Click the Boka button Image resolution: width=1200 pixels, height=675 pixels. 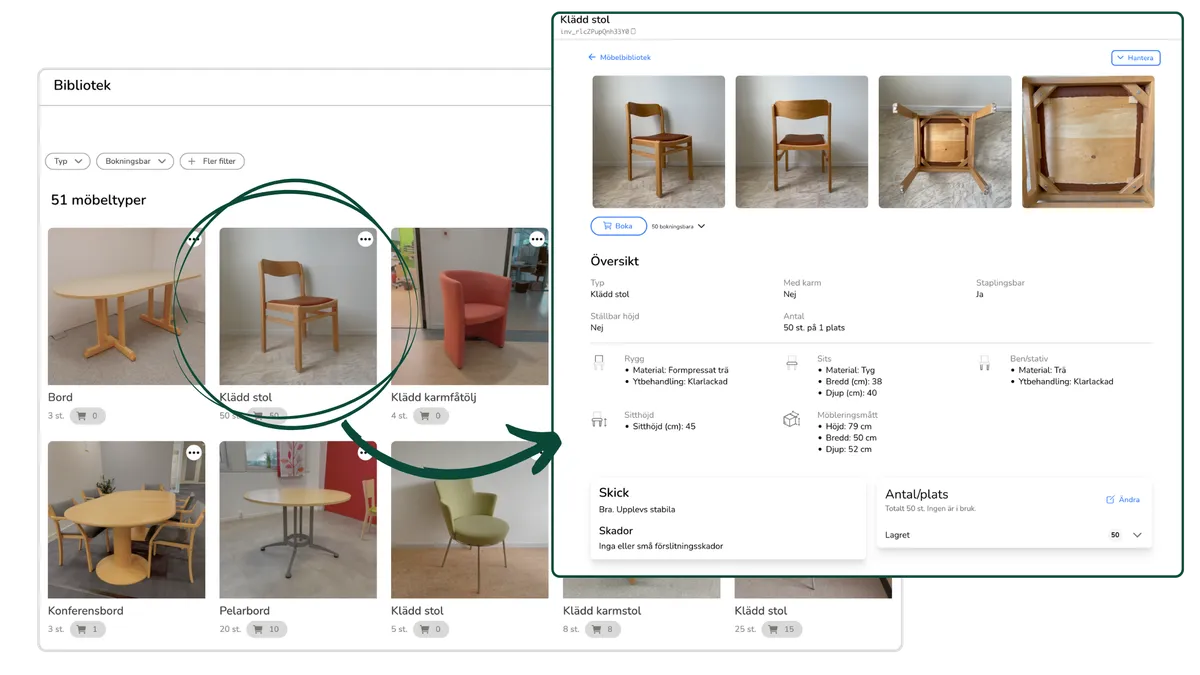(x=618, y=226)
